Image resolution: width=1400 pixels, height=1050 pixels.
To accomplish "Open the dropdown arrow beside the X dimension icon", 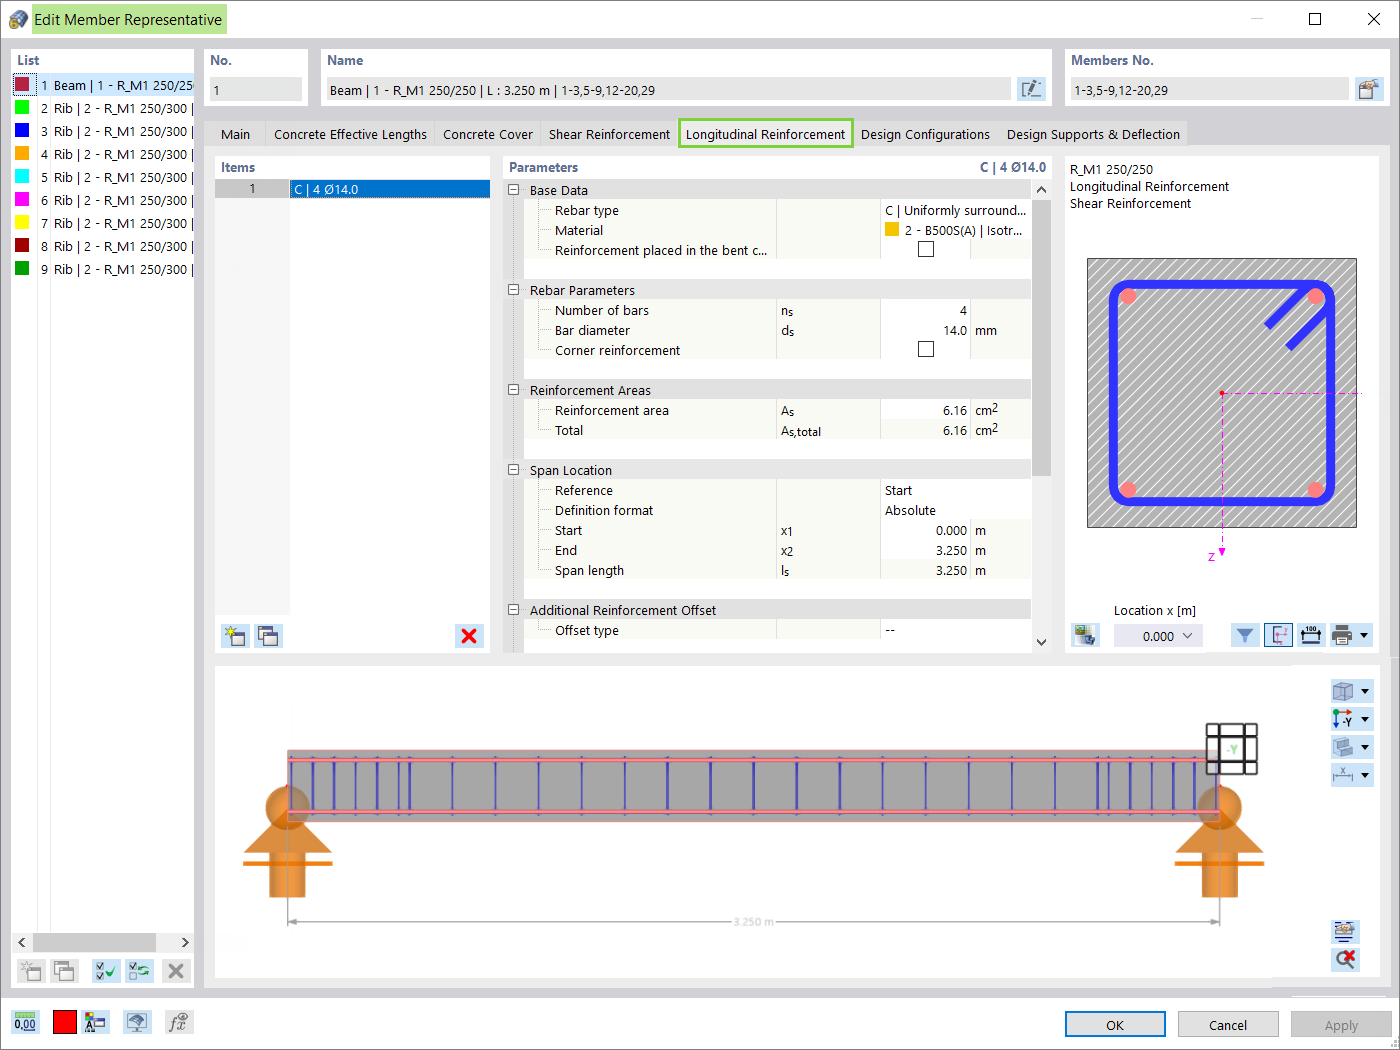I will [x=1365, y=775].
